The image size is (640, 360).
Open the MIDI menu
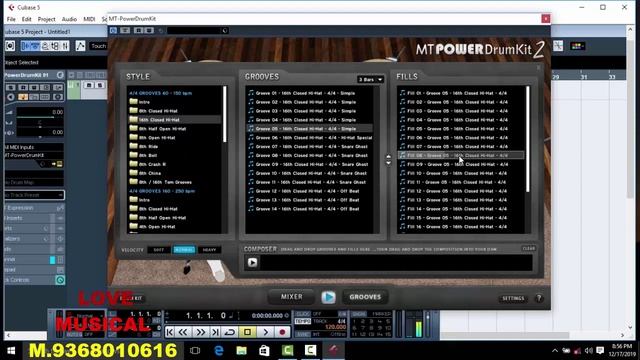tap(89, 19)
